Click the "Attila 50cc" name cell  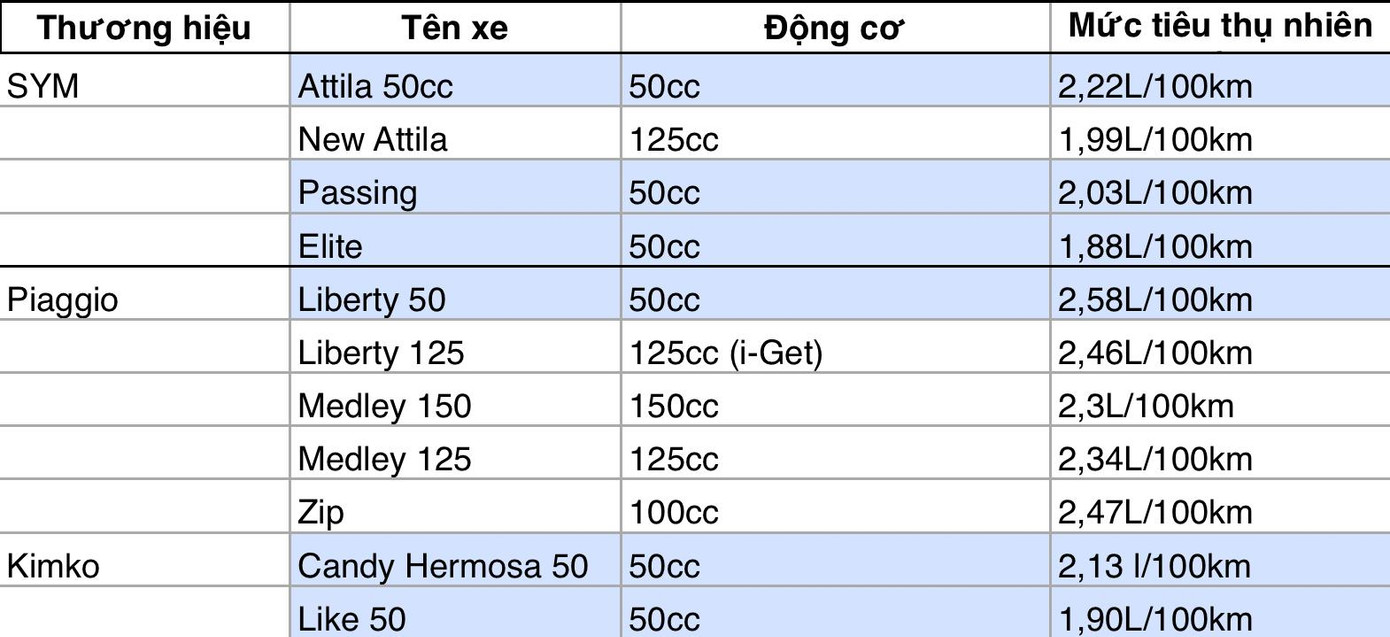[x=376, y=86]
